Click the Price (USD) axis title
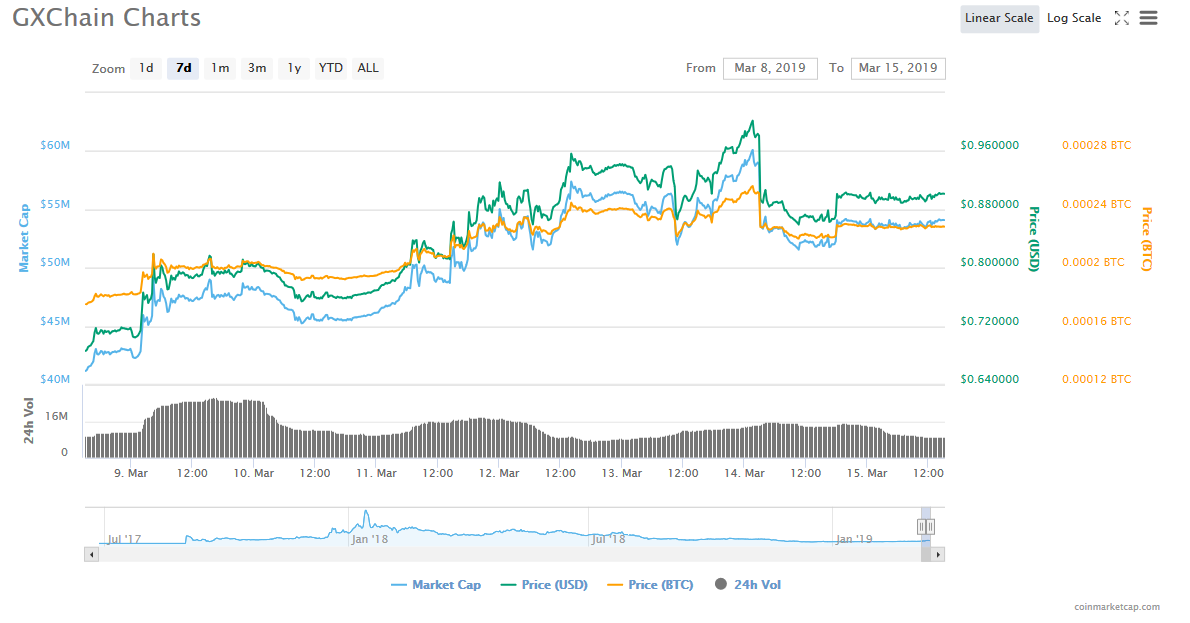 [1034, 238]
